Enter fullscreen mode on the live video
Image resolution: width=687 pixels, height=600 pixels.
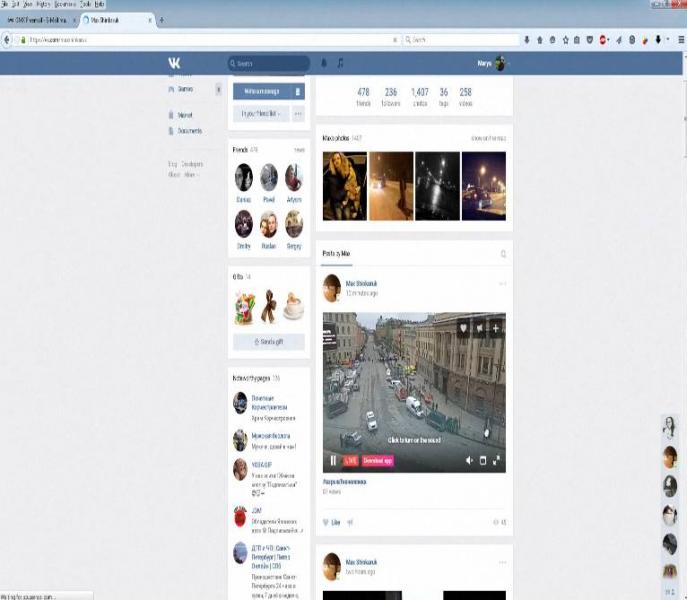pos(497,460)
